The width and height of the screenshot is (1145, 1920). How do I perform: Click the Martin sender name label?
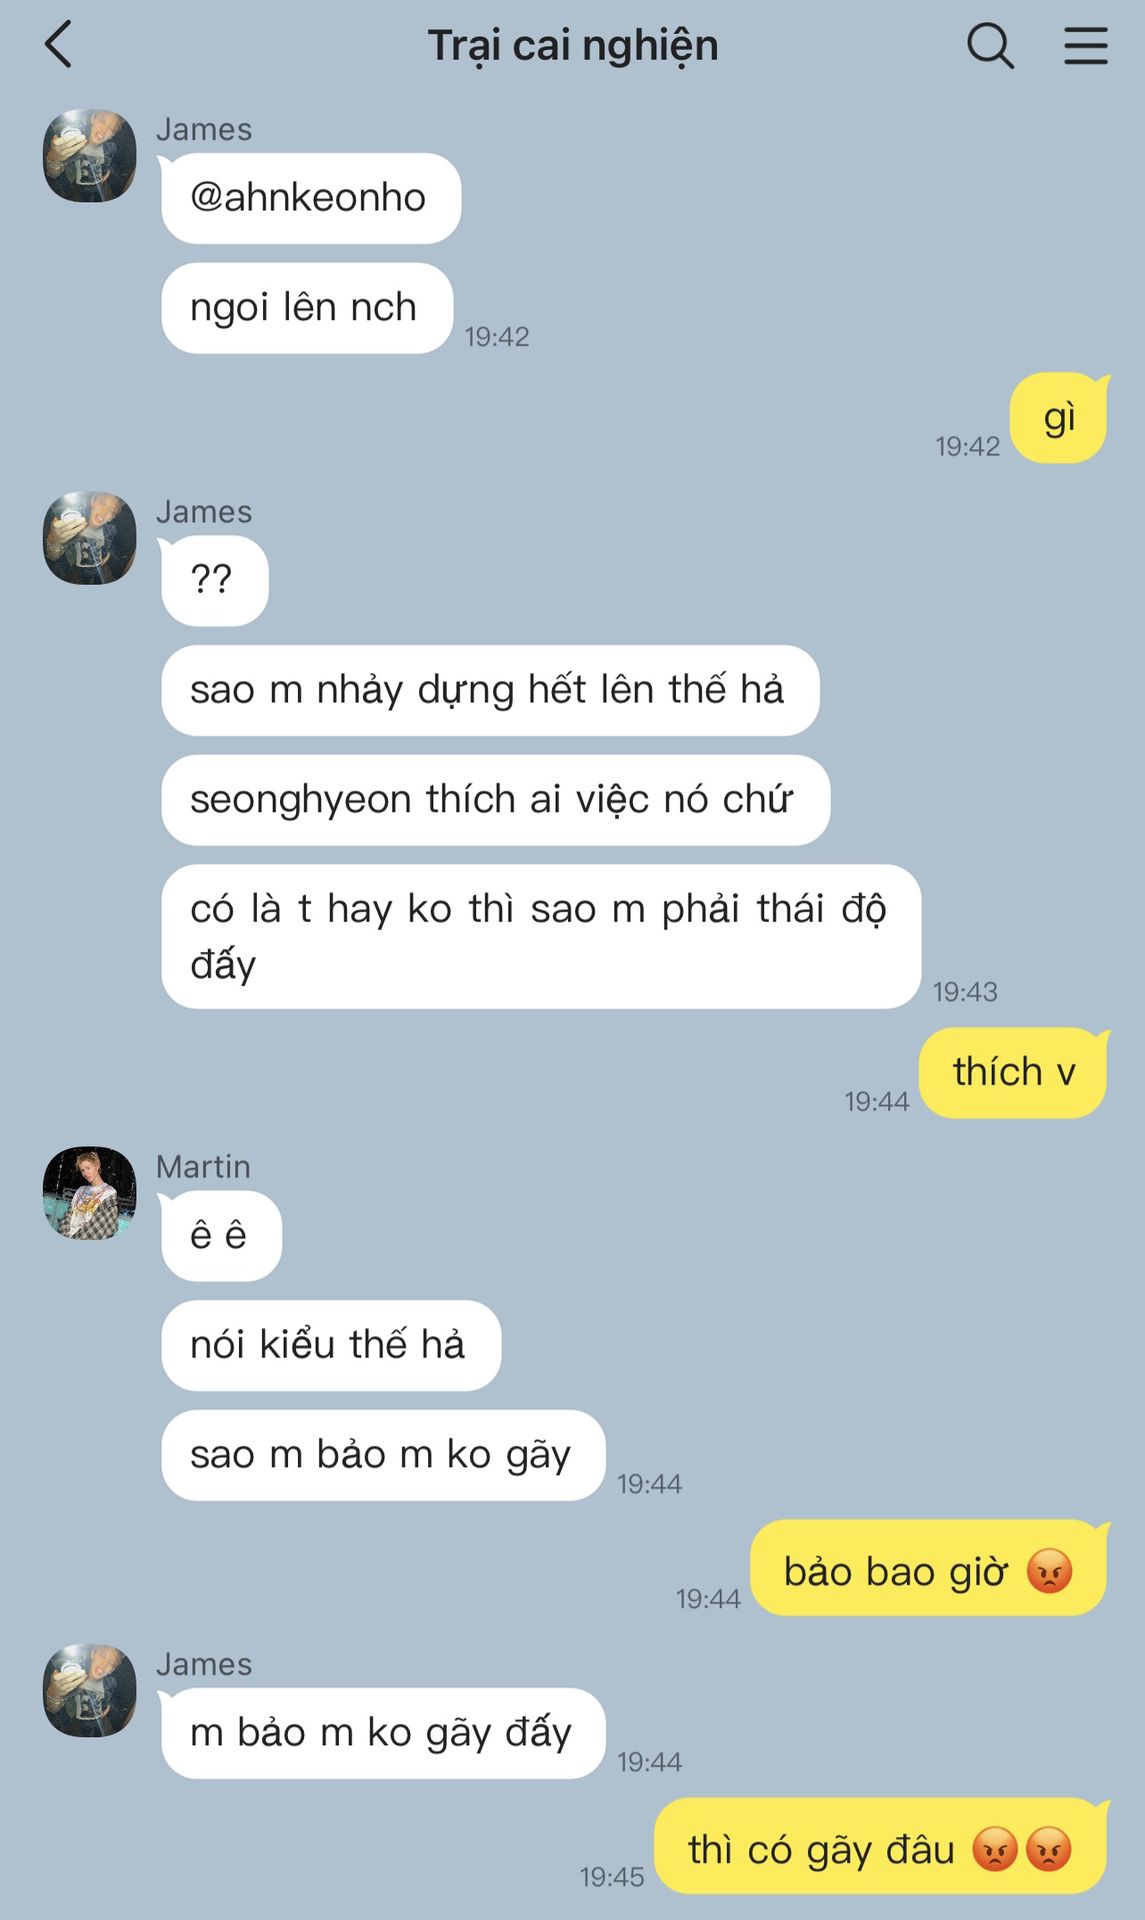(x=203, y=1167)
